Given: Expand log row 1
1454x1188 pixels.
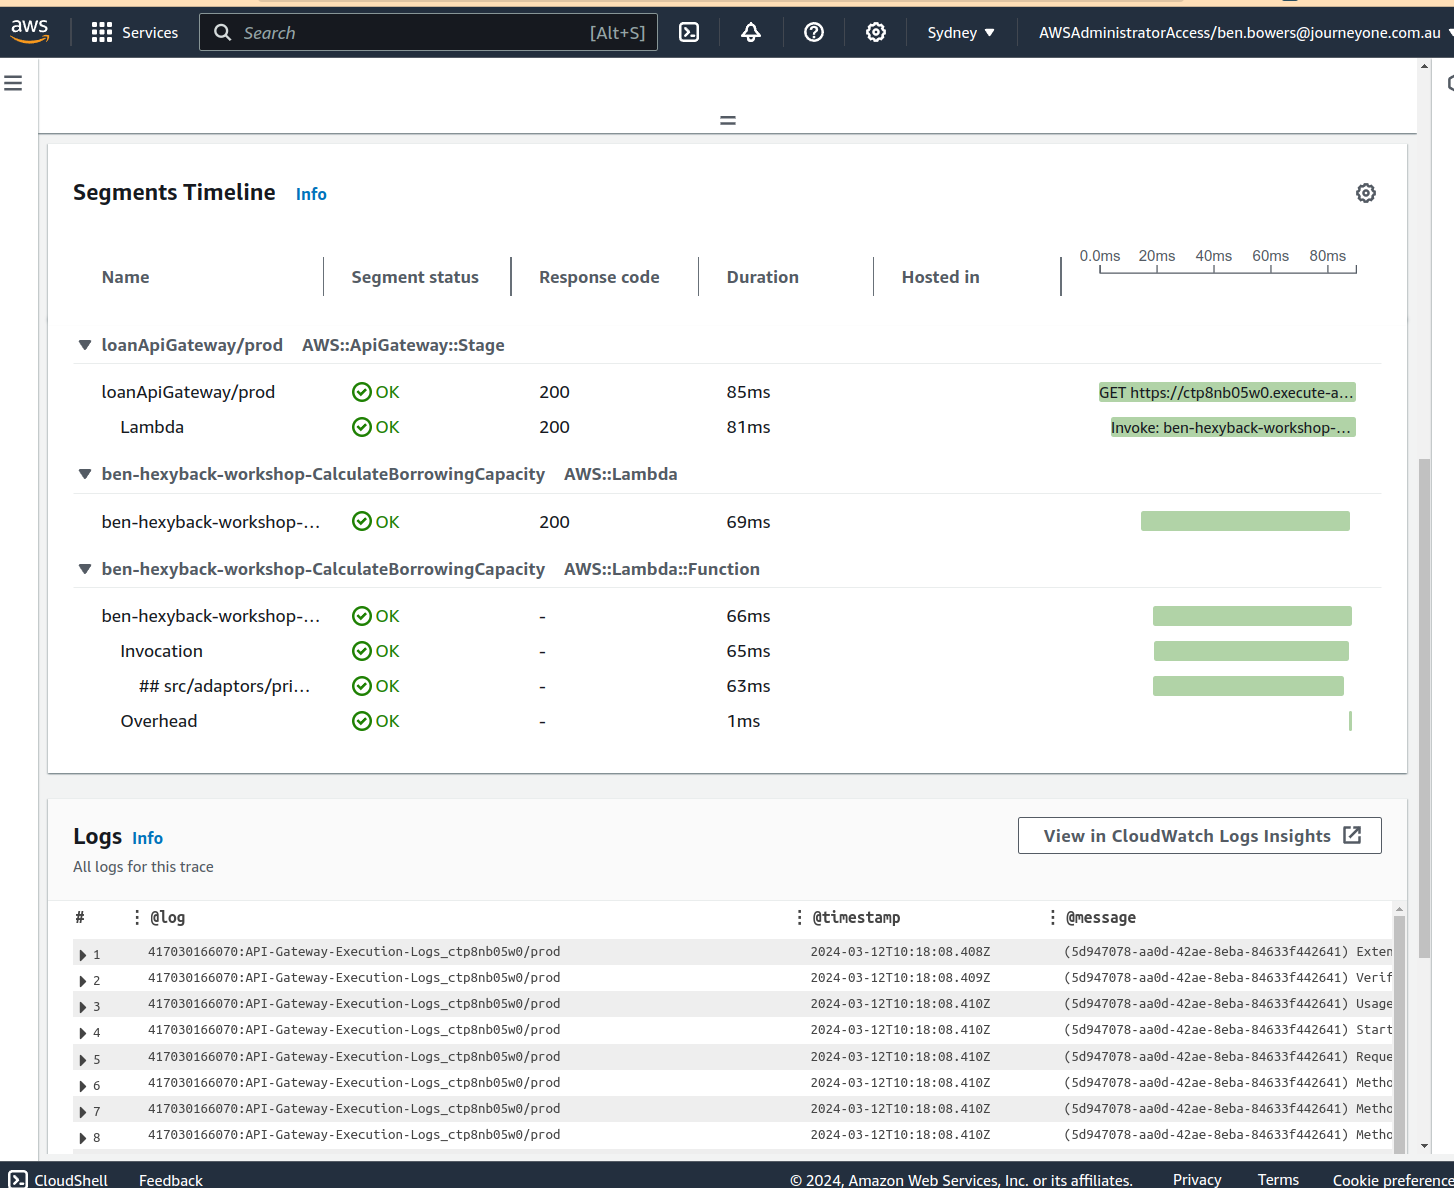Looking at the screenshot, I should point(82,955).
